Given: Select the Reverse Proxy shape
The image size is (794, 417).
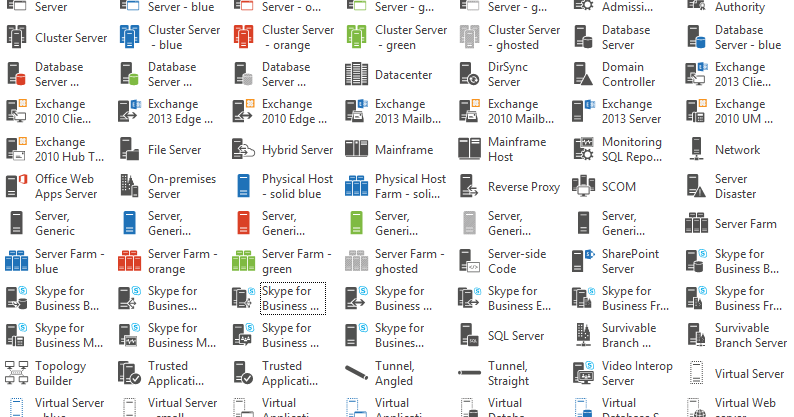Looking at the screenshot, I should pyautogui.click(x=469, y=186).
